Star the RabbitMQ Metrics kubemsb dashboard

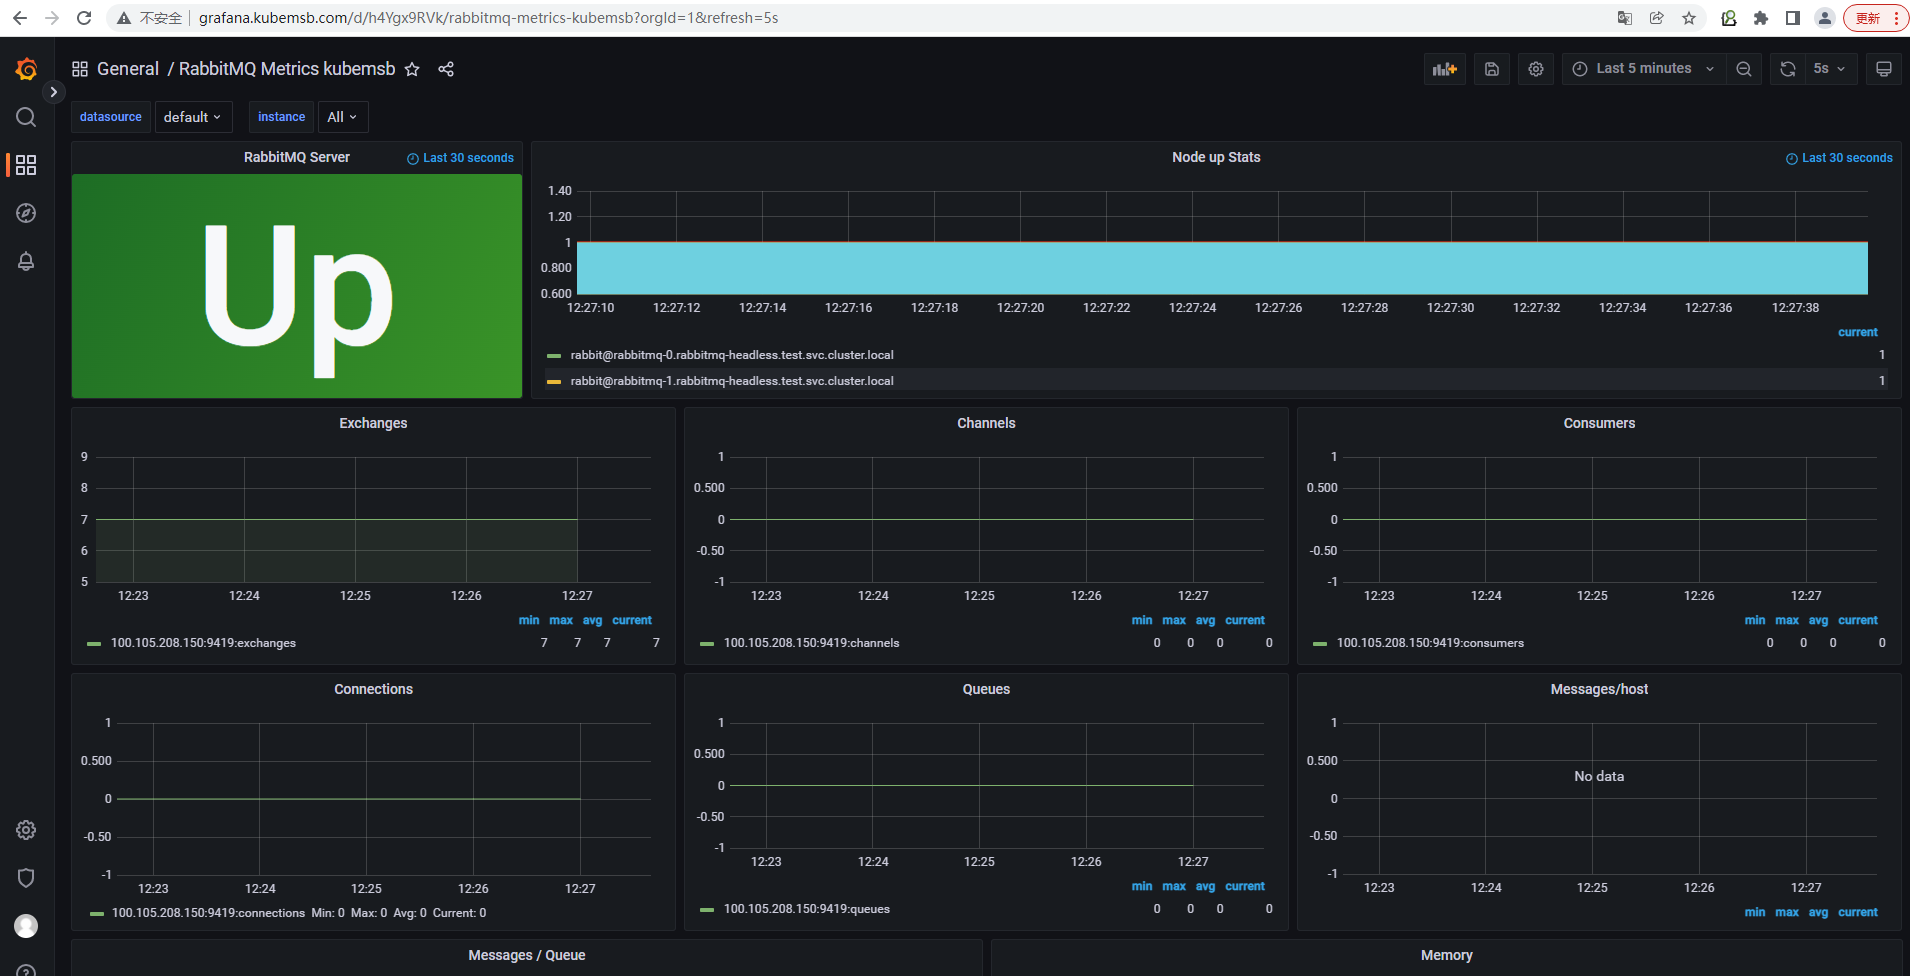pos(412,69)
